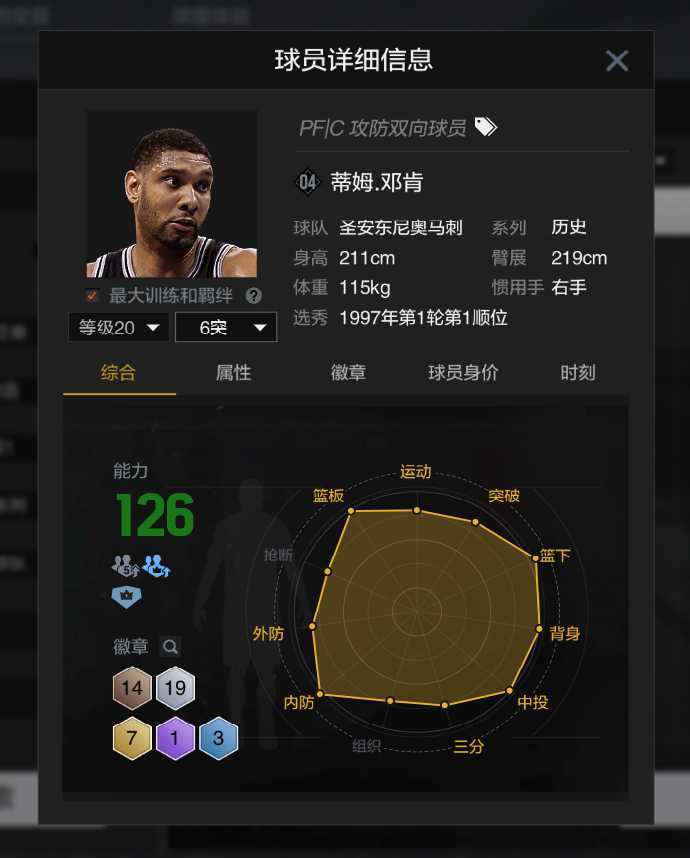This screenshot has height=858, width=690.
Task: Click the gray 5-player group icon
Action: [x=125, y=566]
